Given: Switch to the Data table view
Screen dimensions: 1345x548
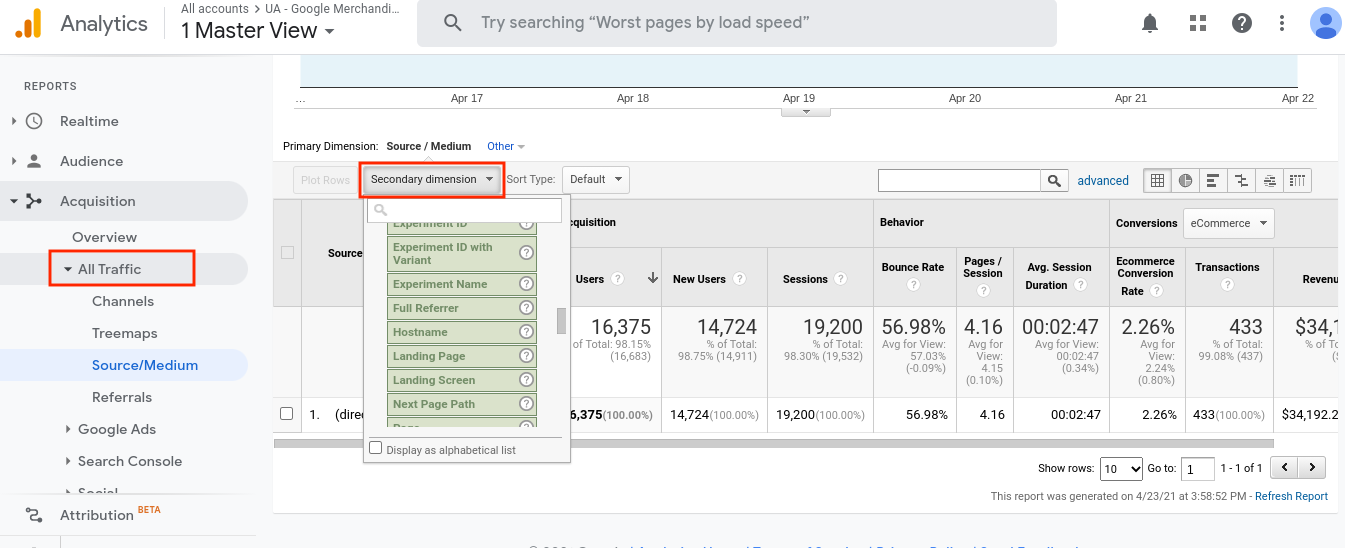Looking at the screenshot, I should tap(1157, 180).
